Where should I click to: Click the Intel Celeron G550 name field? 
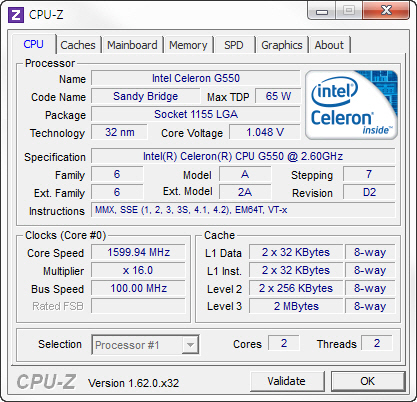[x=196, y=78]
